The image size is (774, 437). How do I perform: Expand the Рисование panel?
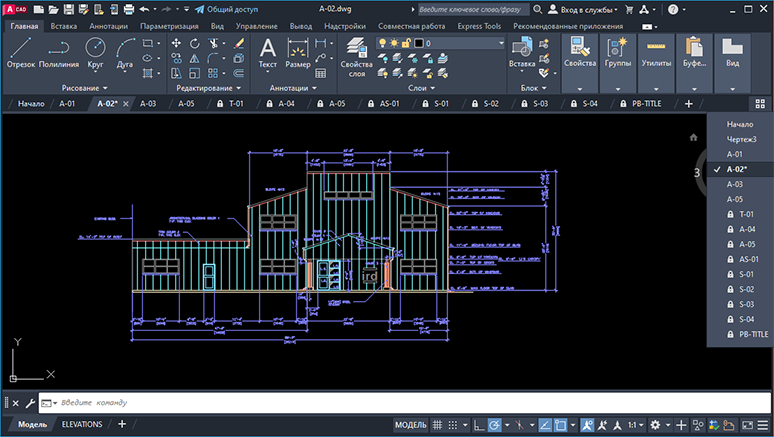84,88
